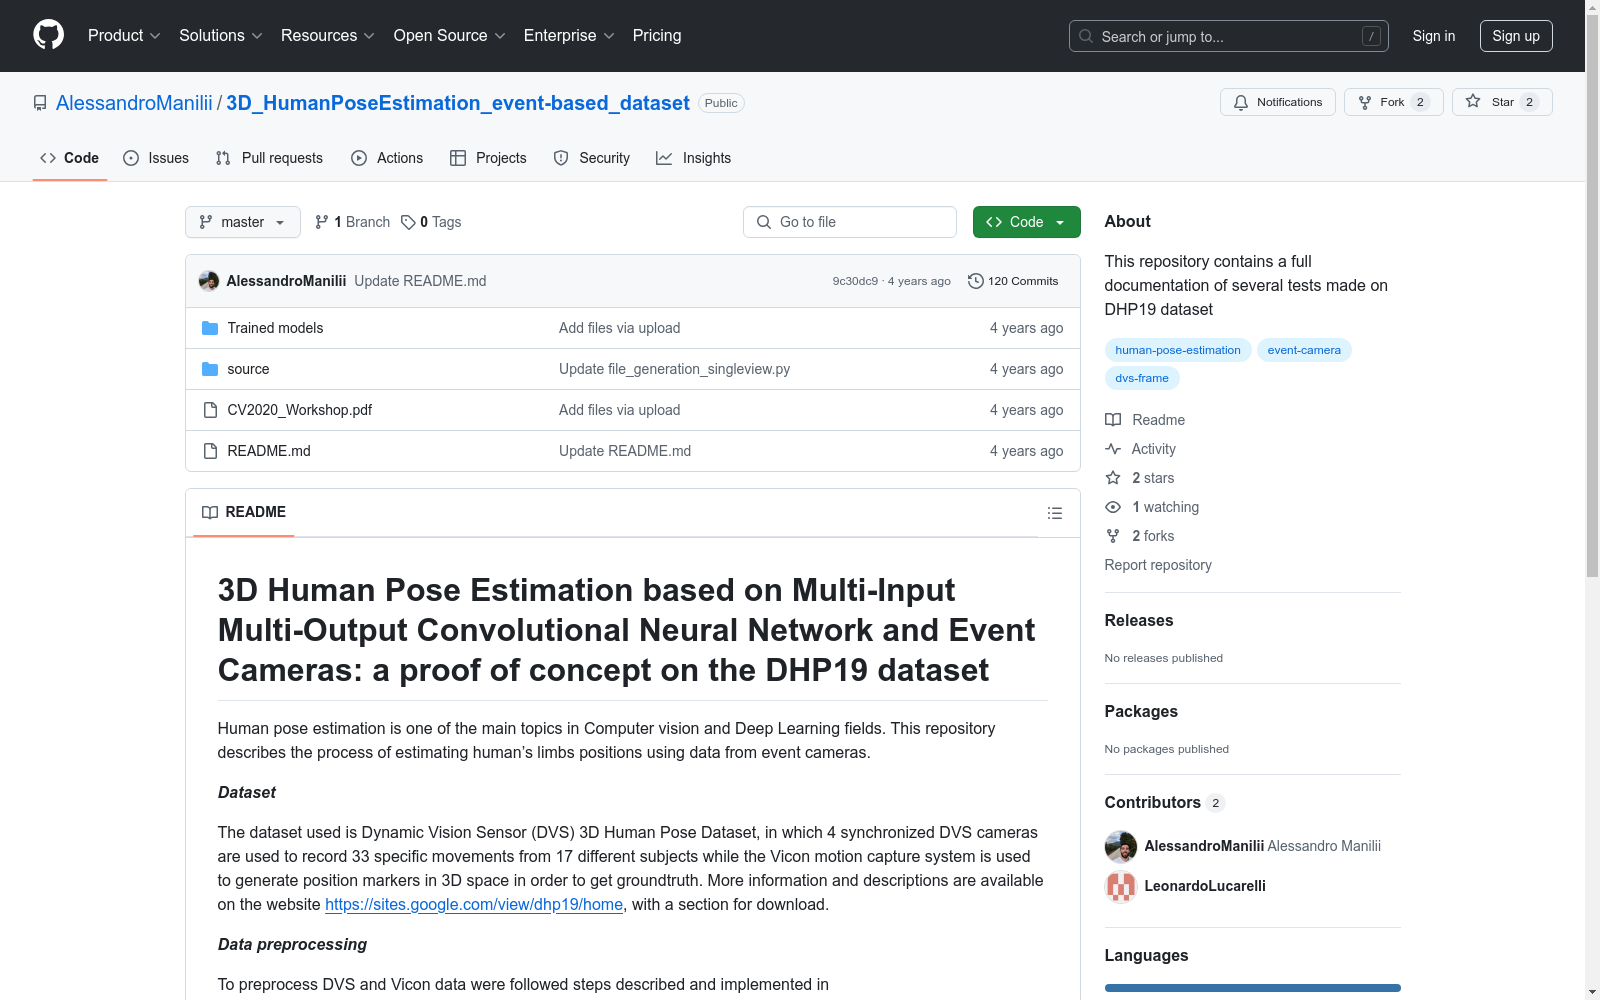Screen dimensions: 1600x1000
Task: Open the source folder
Action: (248, 369)
